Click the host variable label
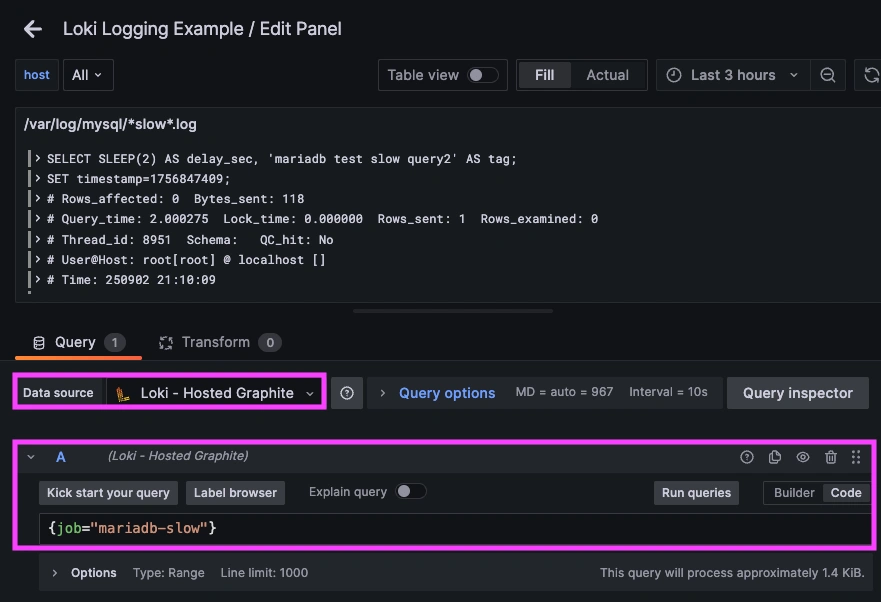881x602 pixels. click(x=37, y=75)
